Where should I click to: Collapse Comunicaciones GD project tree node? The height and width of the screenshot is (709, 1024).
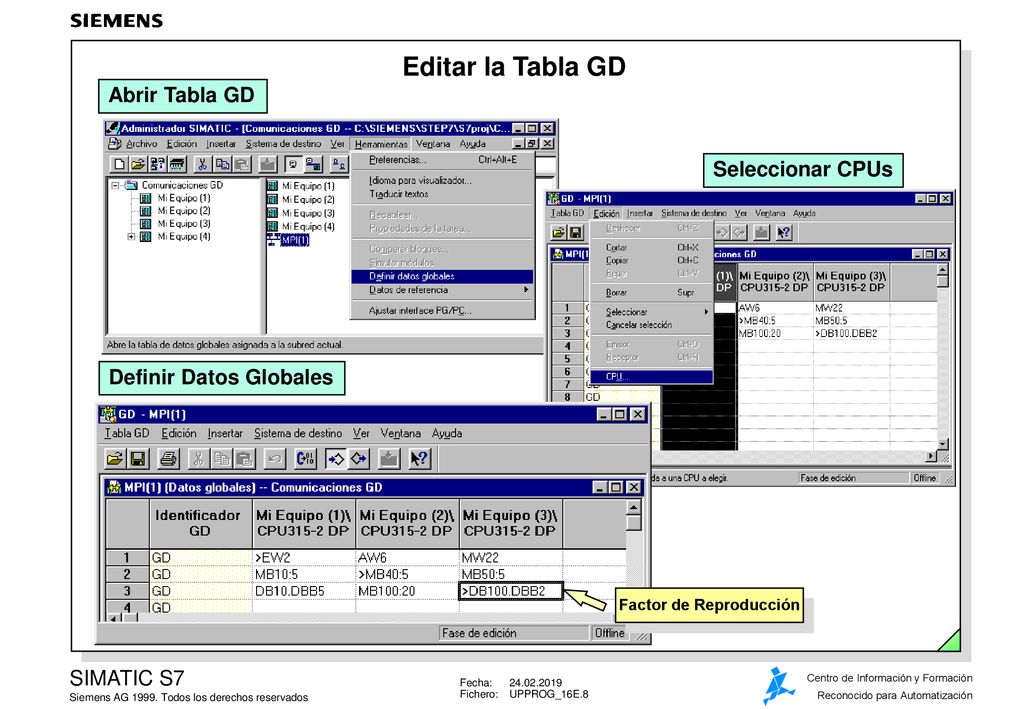116,185
